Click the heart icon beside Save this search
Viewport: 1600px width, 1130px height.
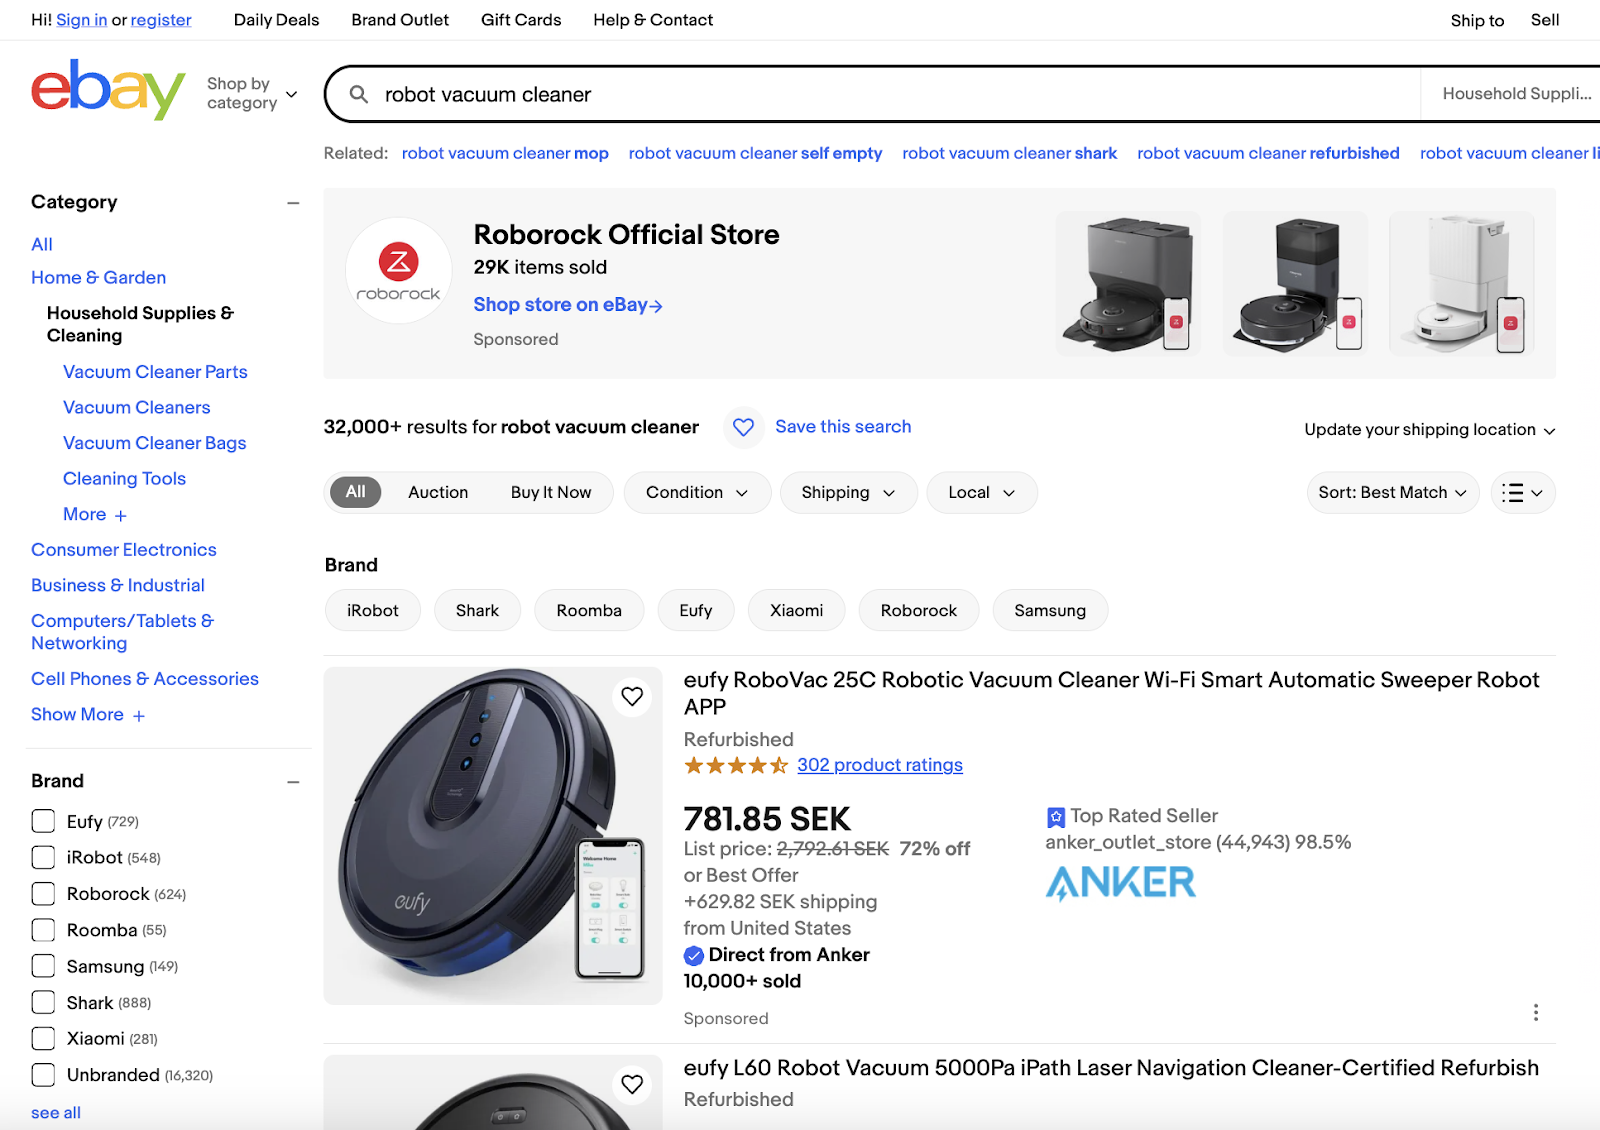(x=743, y=427)
